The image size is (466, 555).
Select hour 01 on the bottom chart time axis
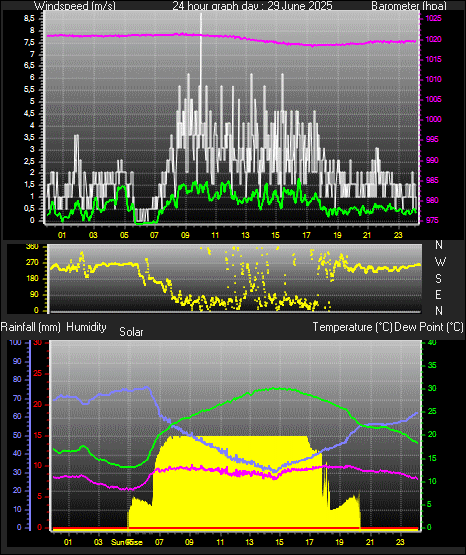[68, 542]
